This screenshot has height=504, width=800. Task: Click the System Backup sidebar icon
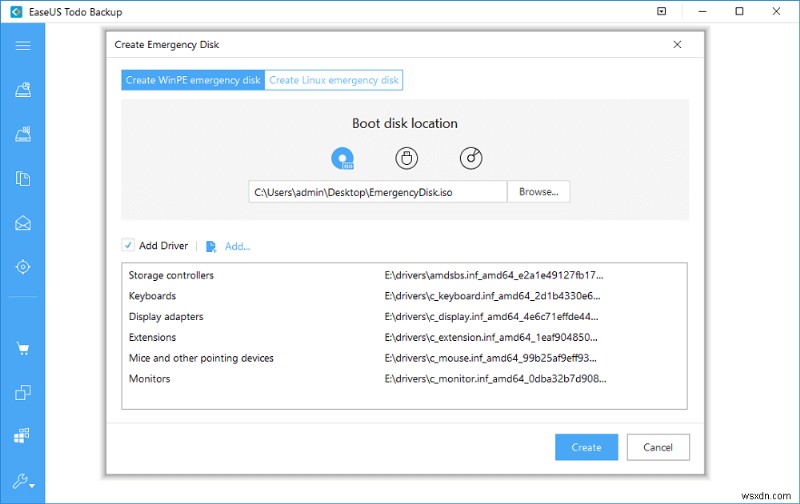click(23, 134)
